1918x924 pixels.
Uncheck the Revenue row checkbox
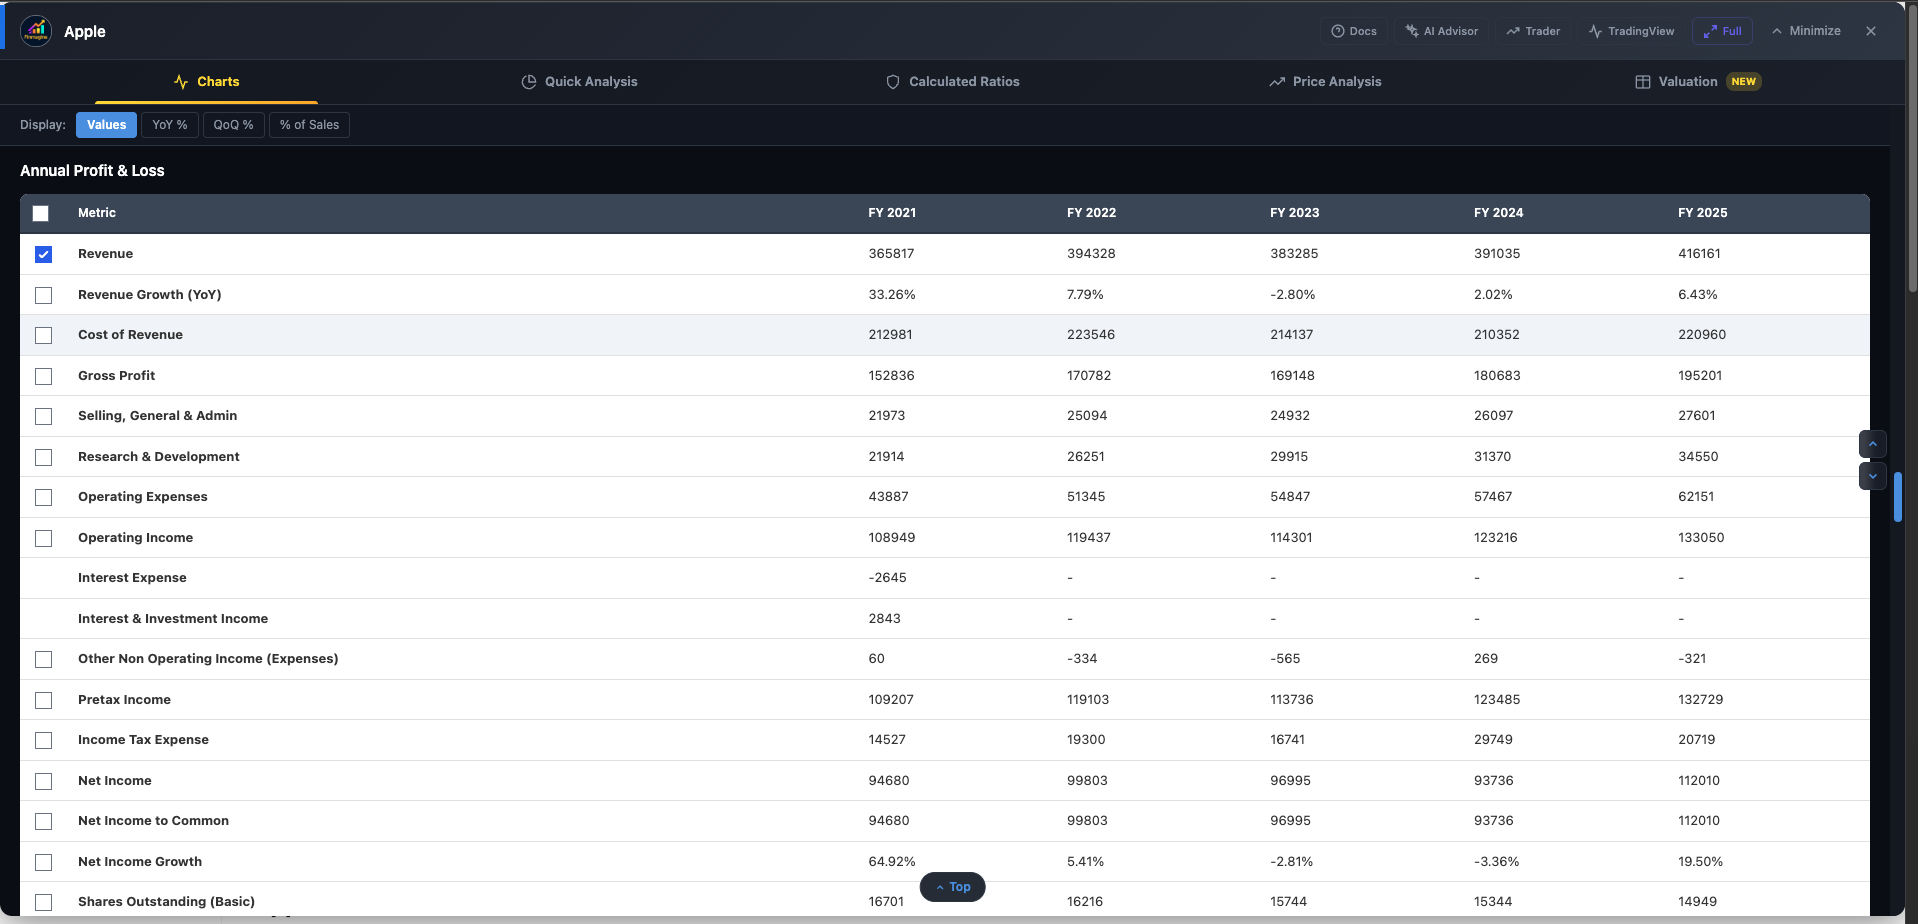click(x=43, y=254)
